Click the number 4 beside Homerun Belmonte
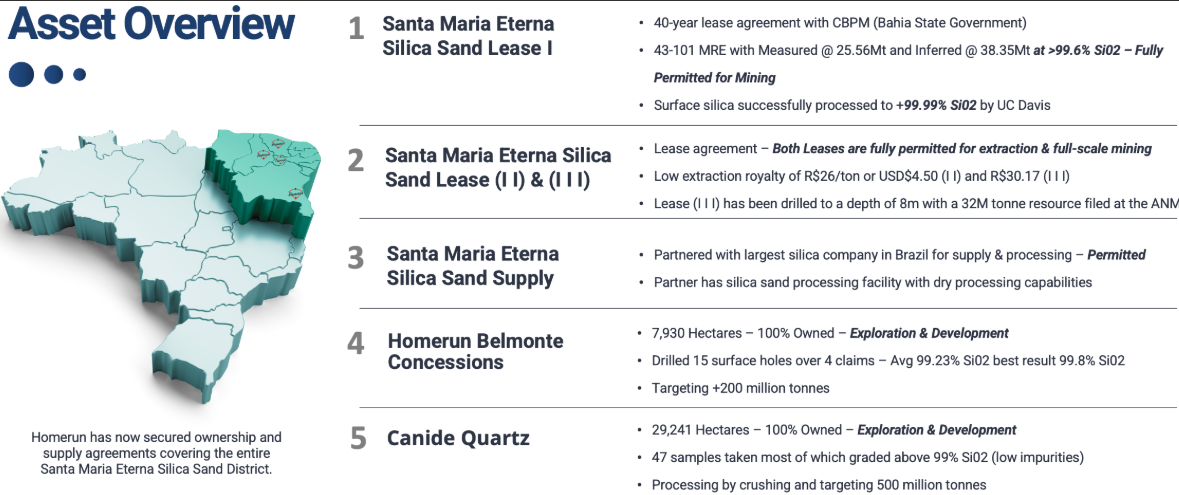 click(356, 344)
